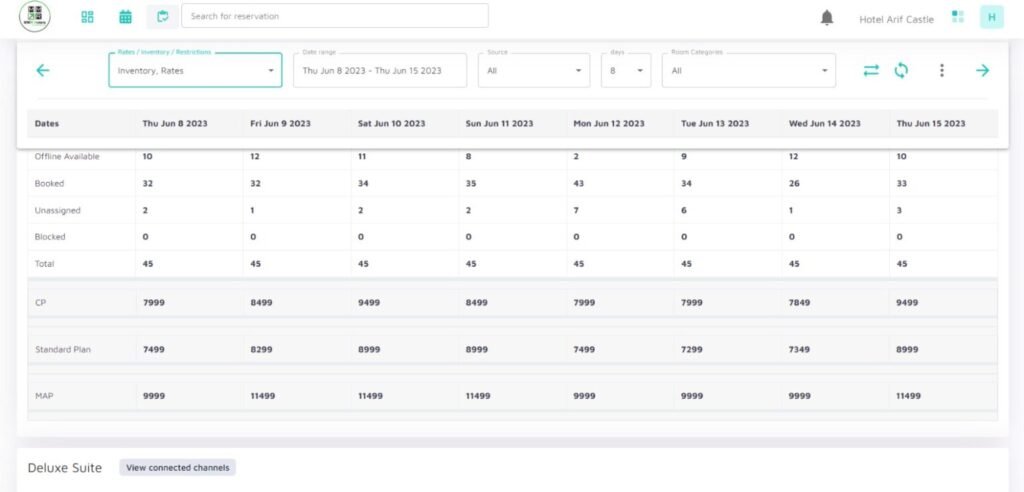Refresh inventory using the sync icon

pyautogui.click(x=901, y=70)
